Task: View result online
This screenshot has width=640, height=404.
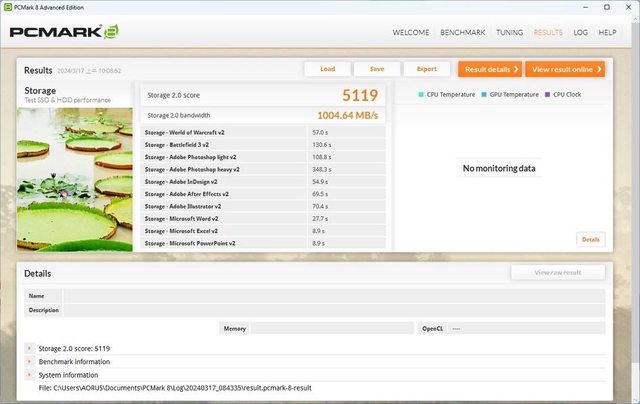Action: coord(566,69)
